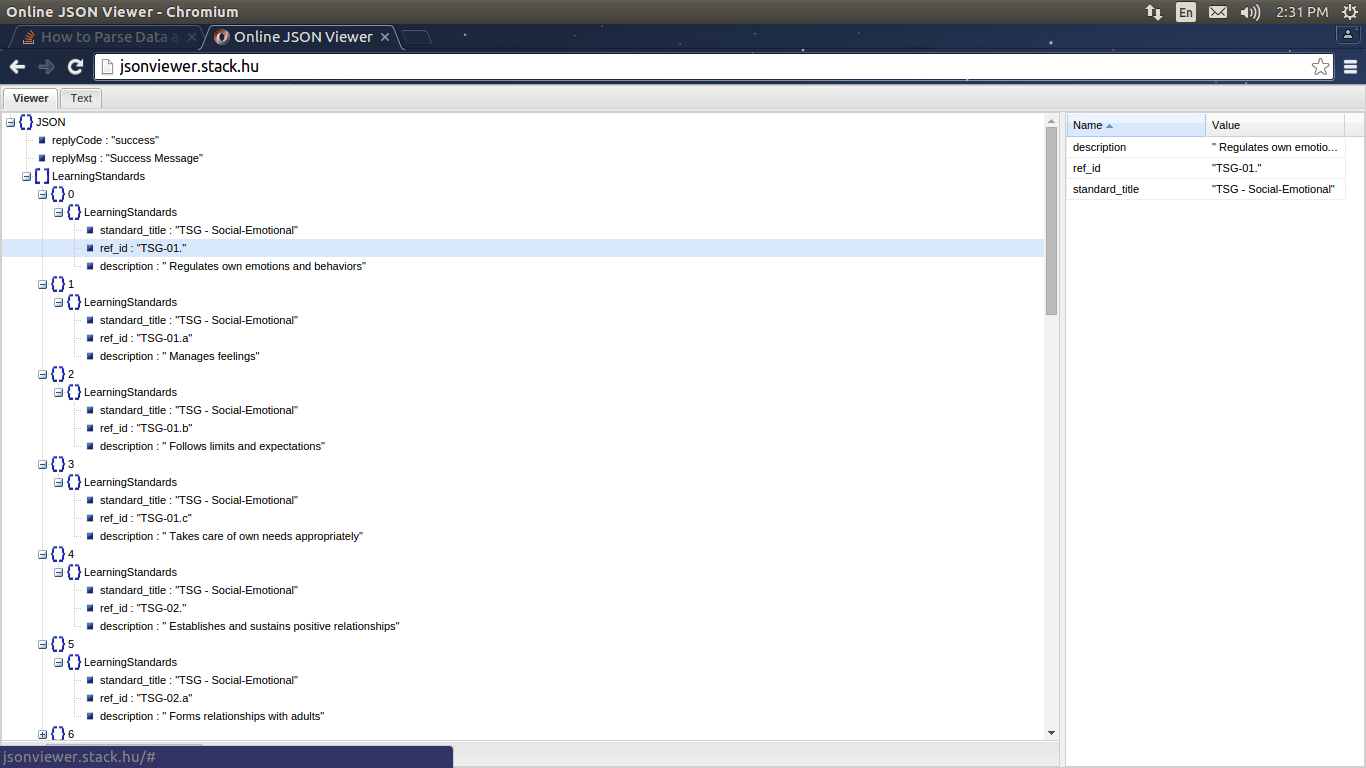This screenshot has height=768, width=1366.
Task: Select the Online JSON Viewer browser tab
Action: (303, 37)
